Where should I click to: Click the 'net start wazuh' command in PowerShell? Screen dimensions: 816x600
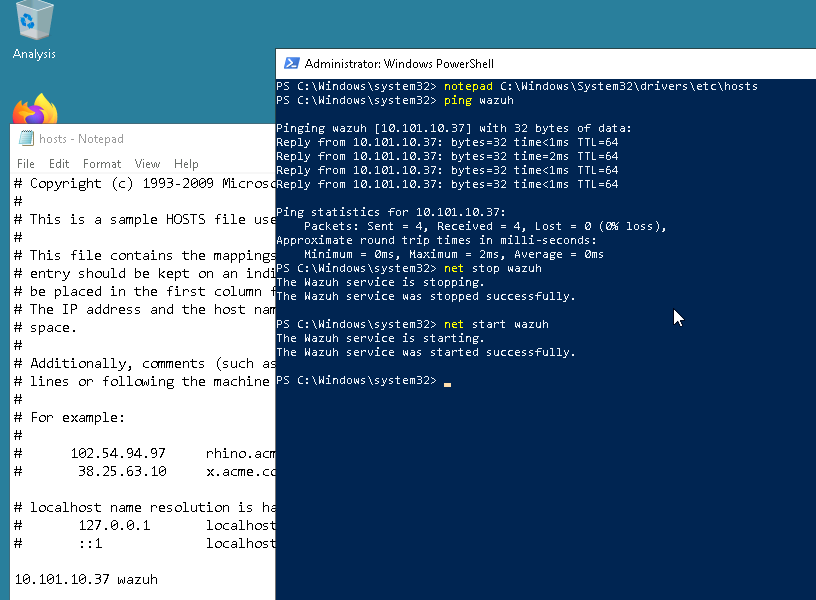pos(496,324)
